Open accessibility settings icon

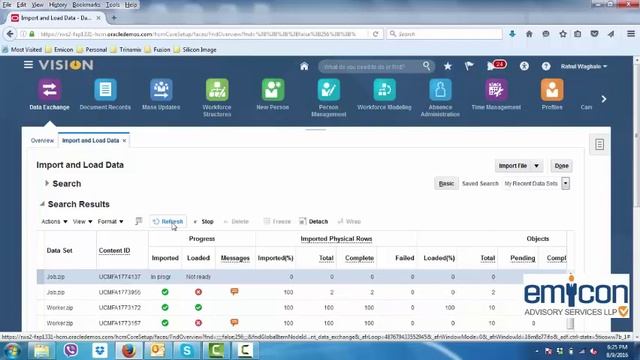click(x=524, y=66)
